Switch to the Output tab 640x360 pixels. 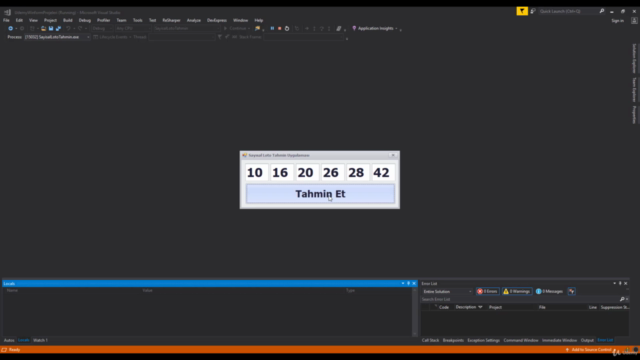[587, 340]
